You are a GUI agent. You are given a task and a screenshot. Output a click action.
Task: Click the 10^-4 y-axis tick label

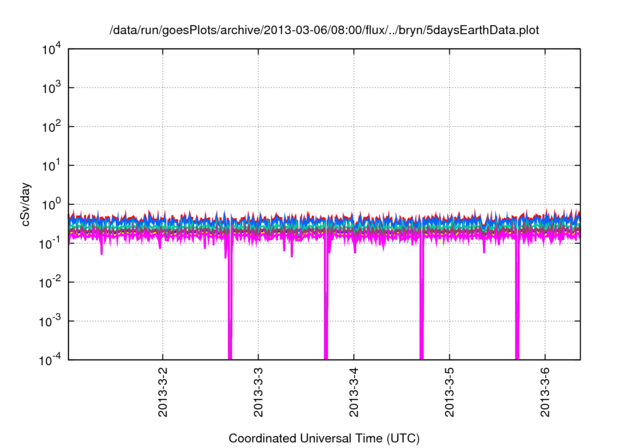pos(50,359)
